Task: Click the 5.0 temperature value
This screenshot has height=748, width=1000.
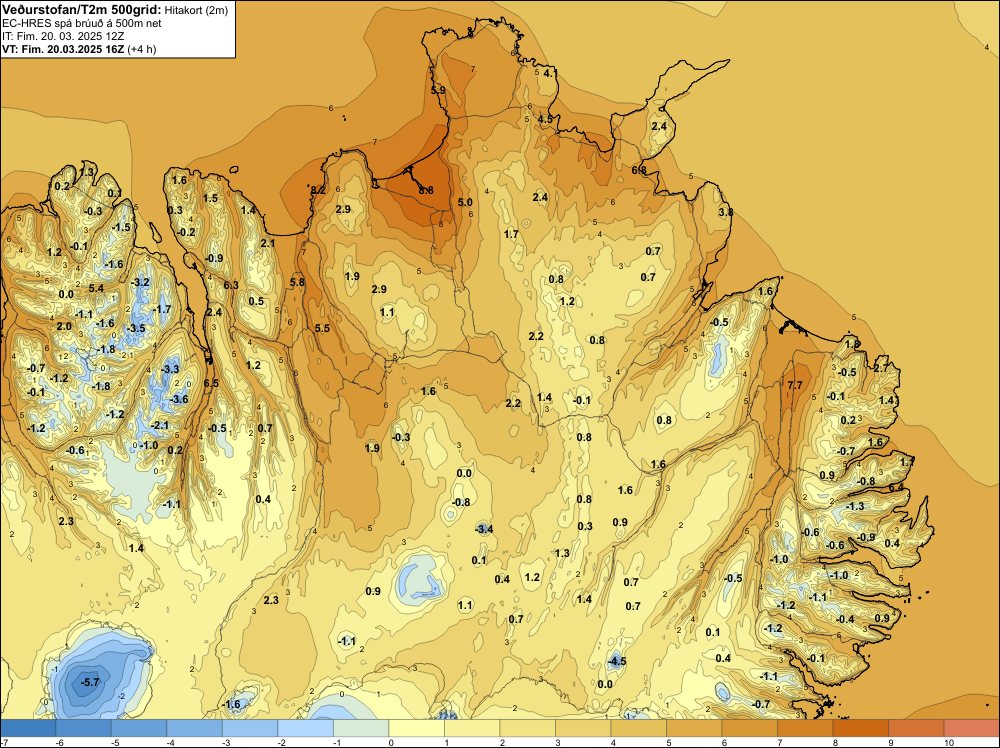Action: coord(466,202)
